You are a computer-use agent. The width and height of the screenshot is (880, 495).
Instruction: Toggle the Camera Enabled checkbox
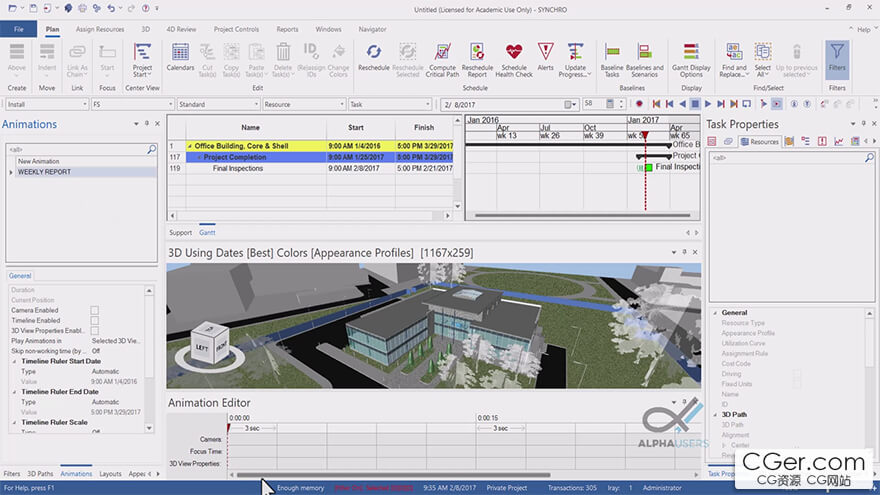point(95,310)
